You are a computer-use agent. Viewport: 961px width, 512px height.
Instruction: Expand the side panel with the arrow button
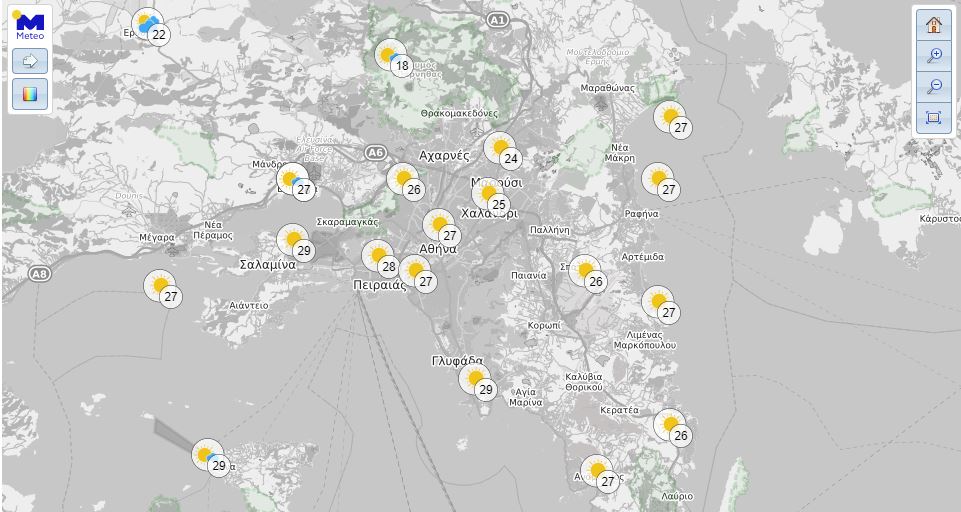click(x=30, y=61)
